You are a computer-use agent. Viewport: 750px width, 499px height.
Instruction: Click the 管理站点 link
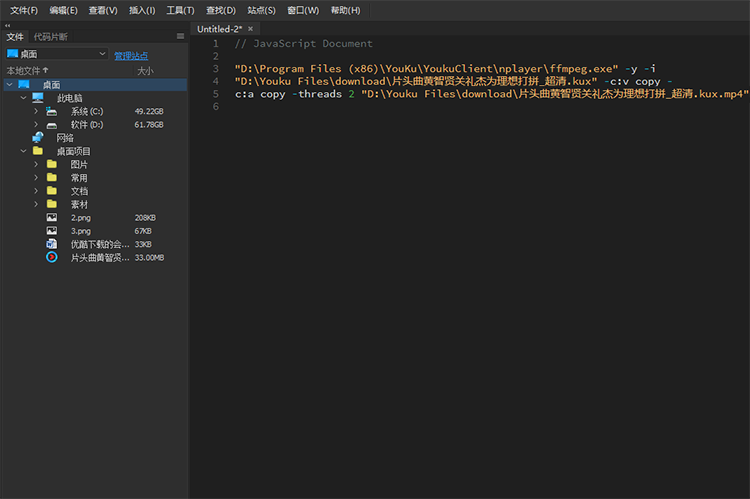pyautogui.click(x=131, y=56)
